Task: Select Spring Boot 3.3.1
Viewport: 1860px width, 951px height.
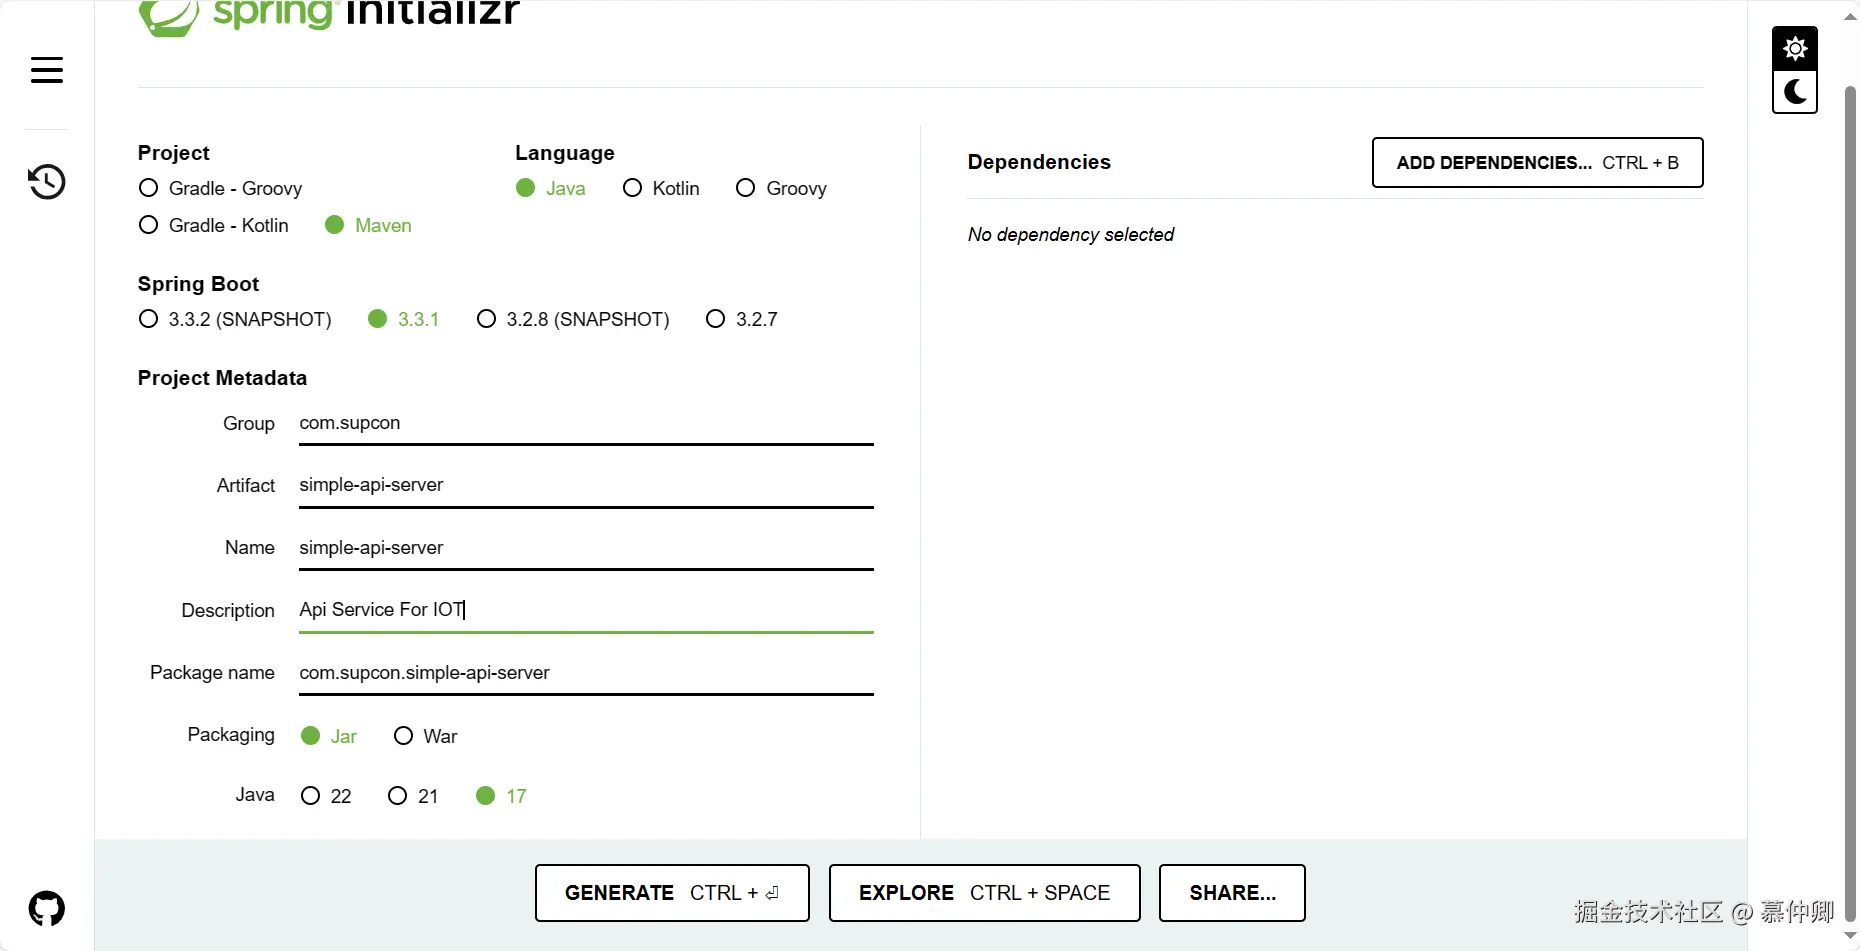Action: click(403, 319)
